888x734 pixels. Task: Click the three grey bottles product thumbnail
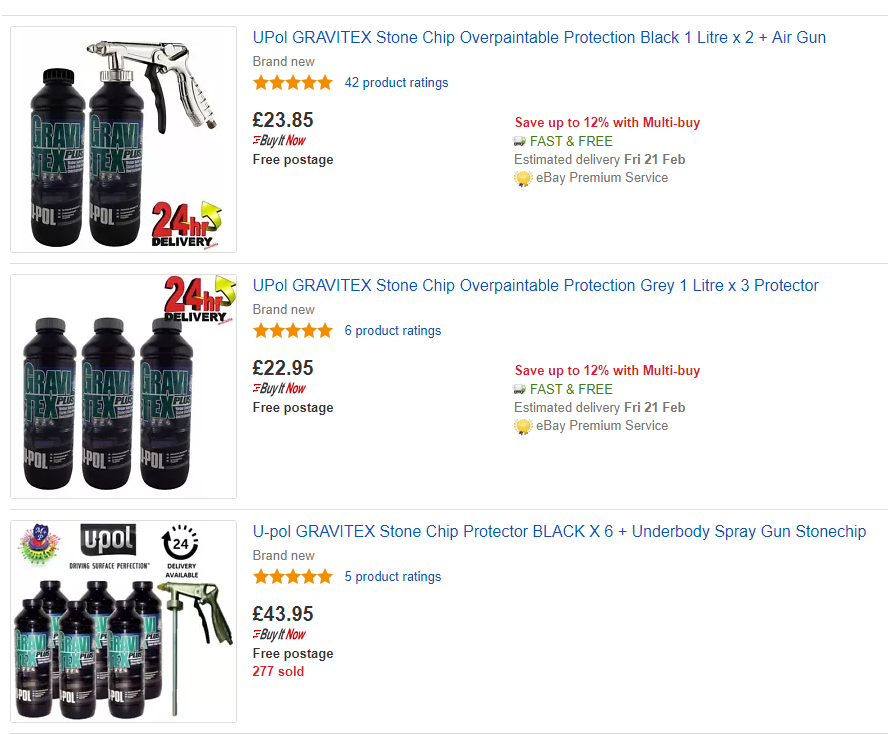pos(123,386)
